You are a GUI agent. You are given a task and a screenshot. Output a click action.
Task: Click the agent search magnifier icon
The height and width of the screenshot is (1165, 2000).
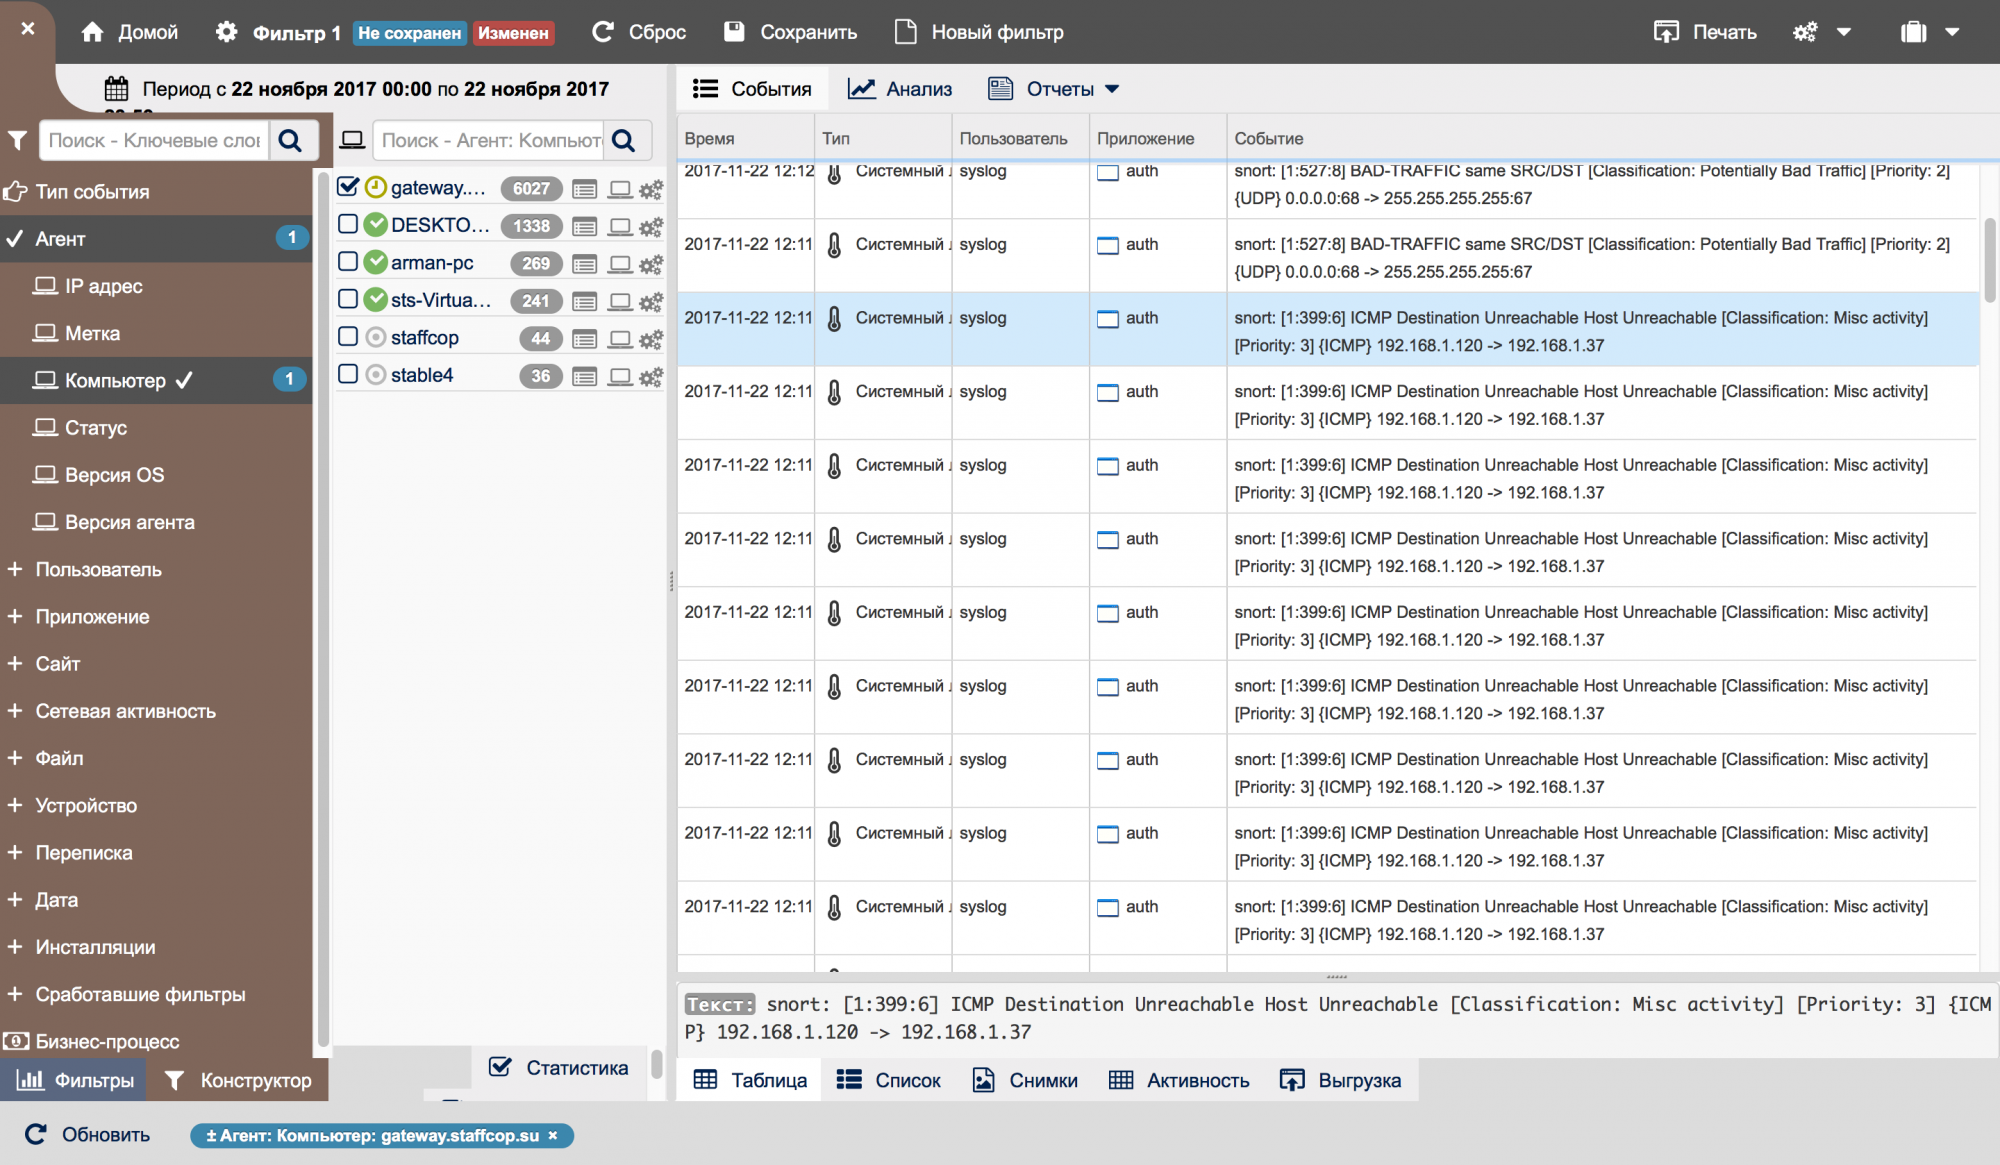pos(624,141)
